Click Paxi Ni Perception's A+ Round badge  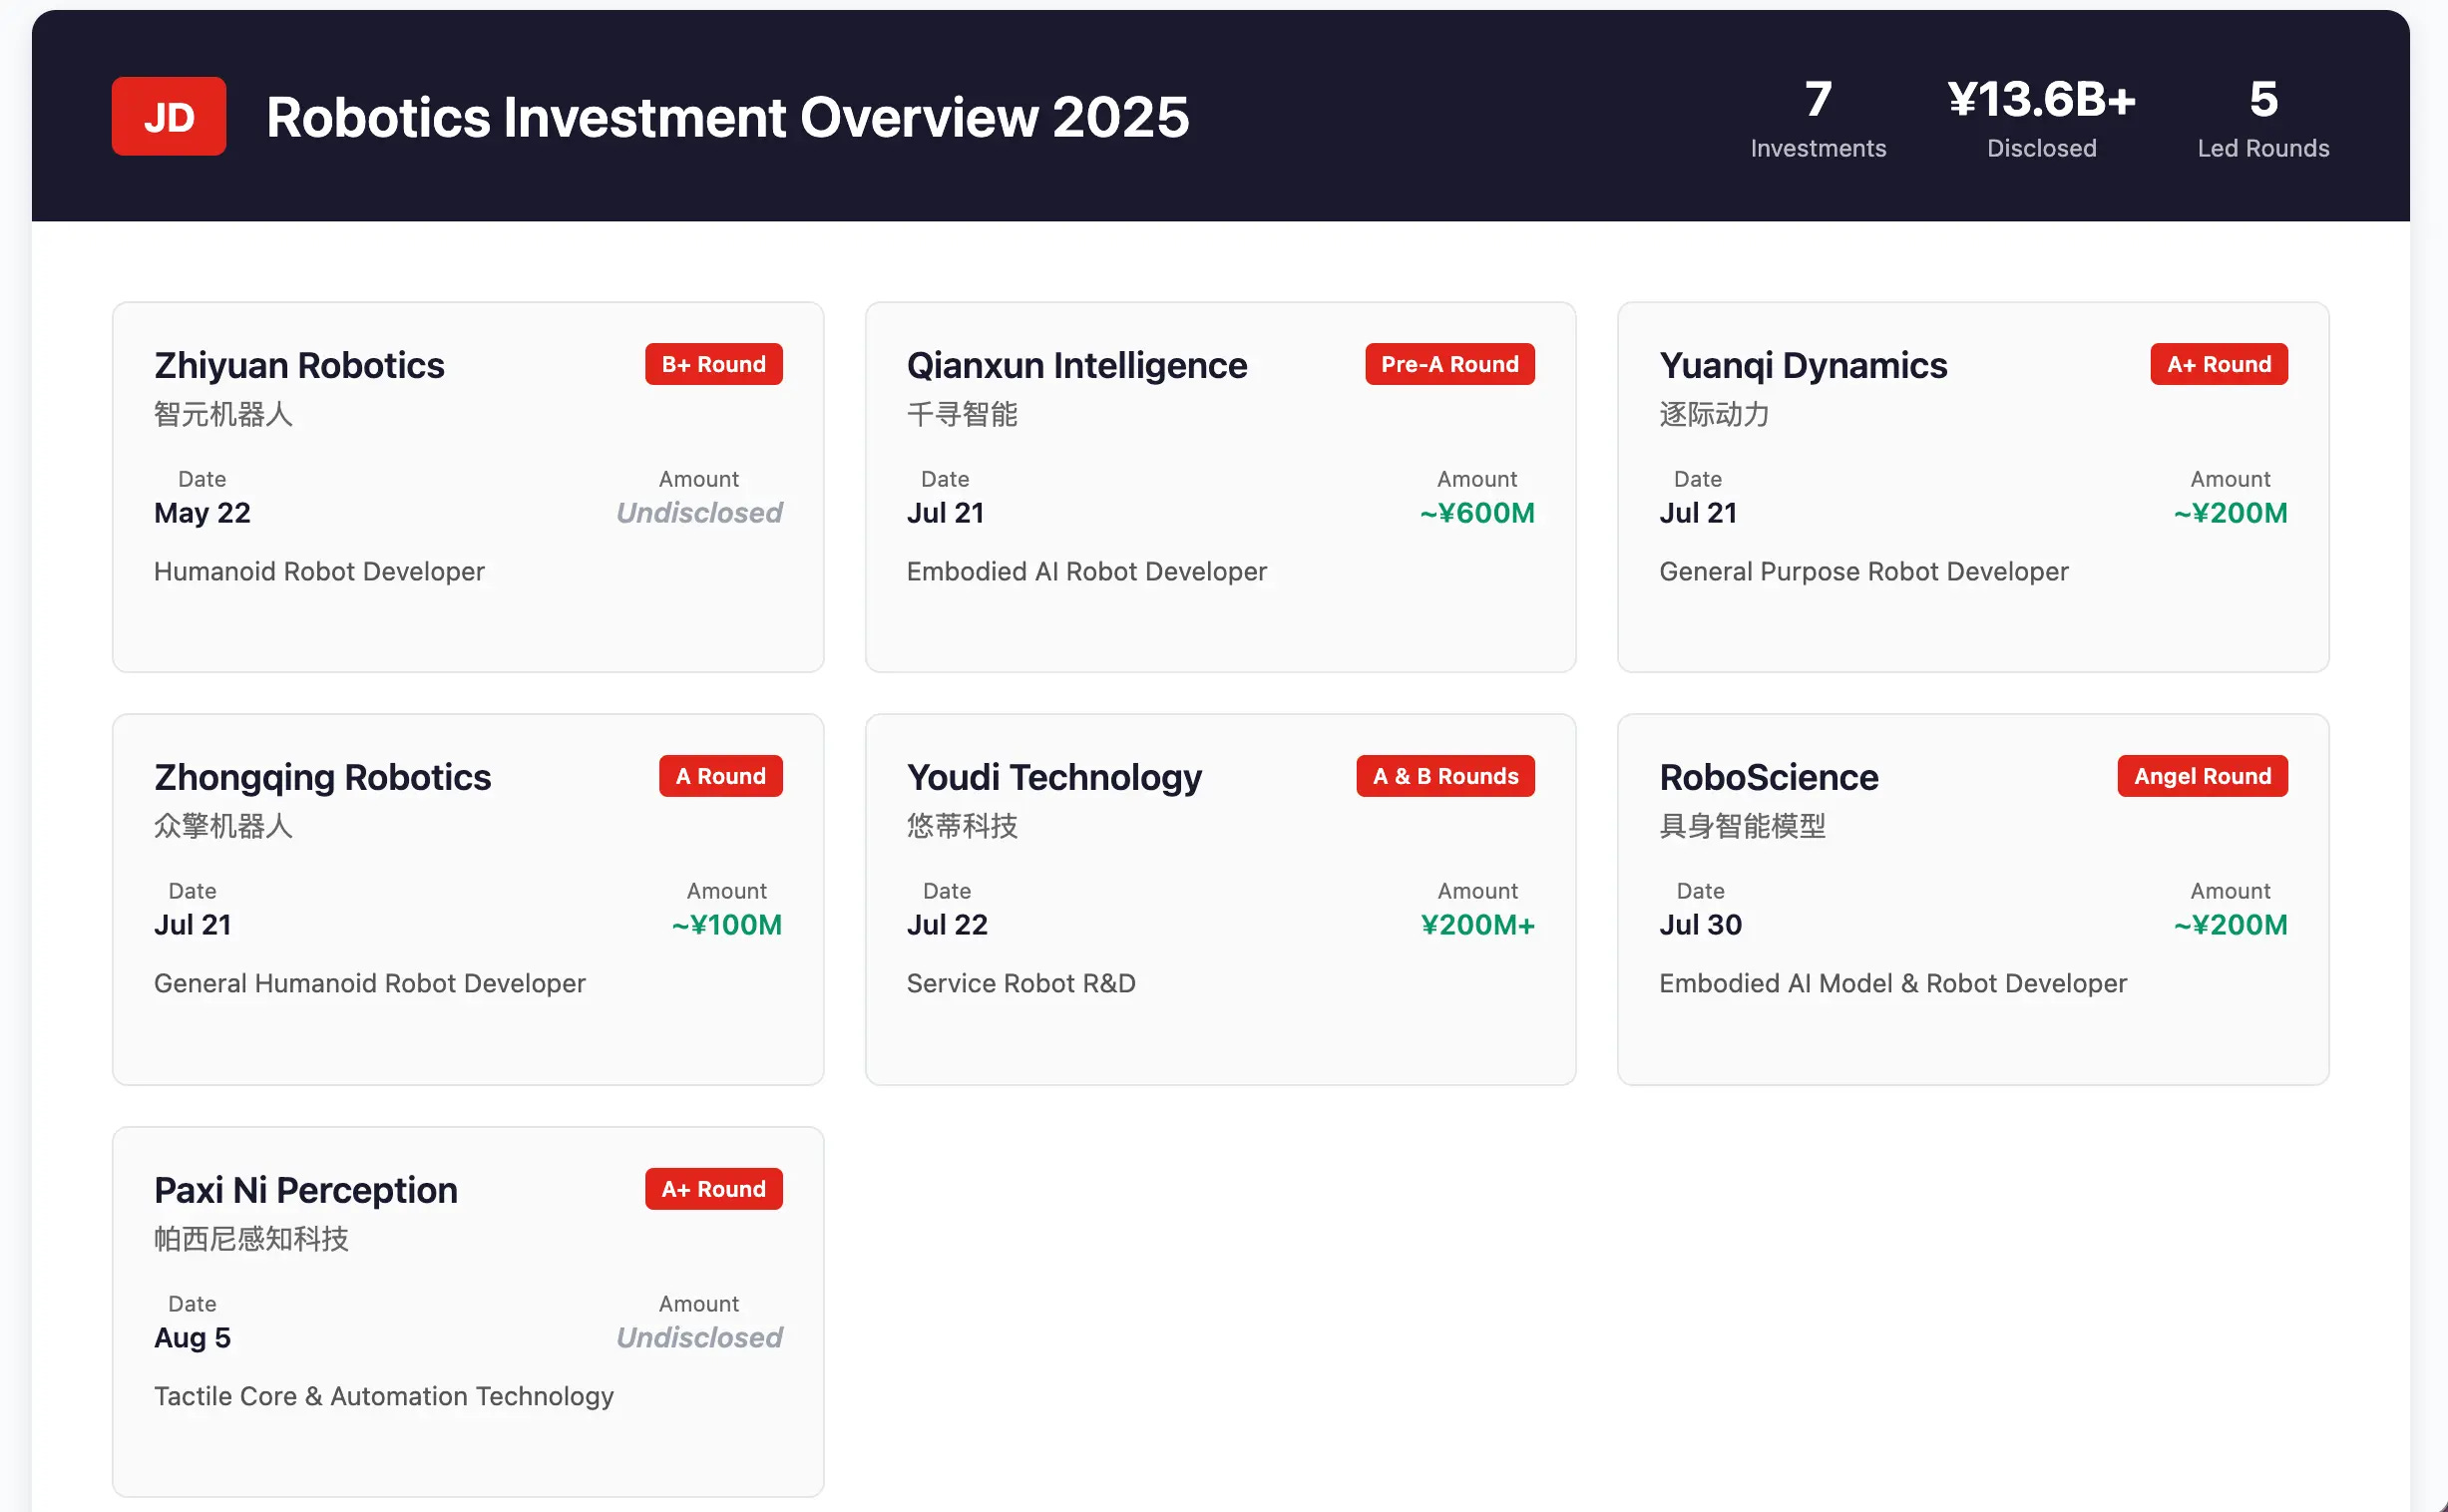713,1189
